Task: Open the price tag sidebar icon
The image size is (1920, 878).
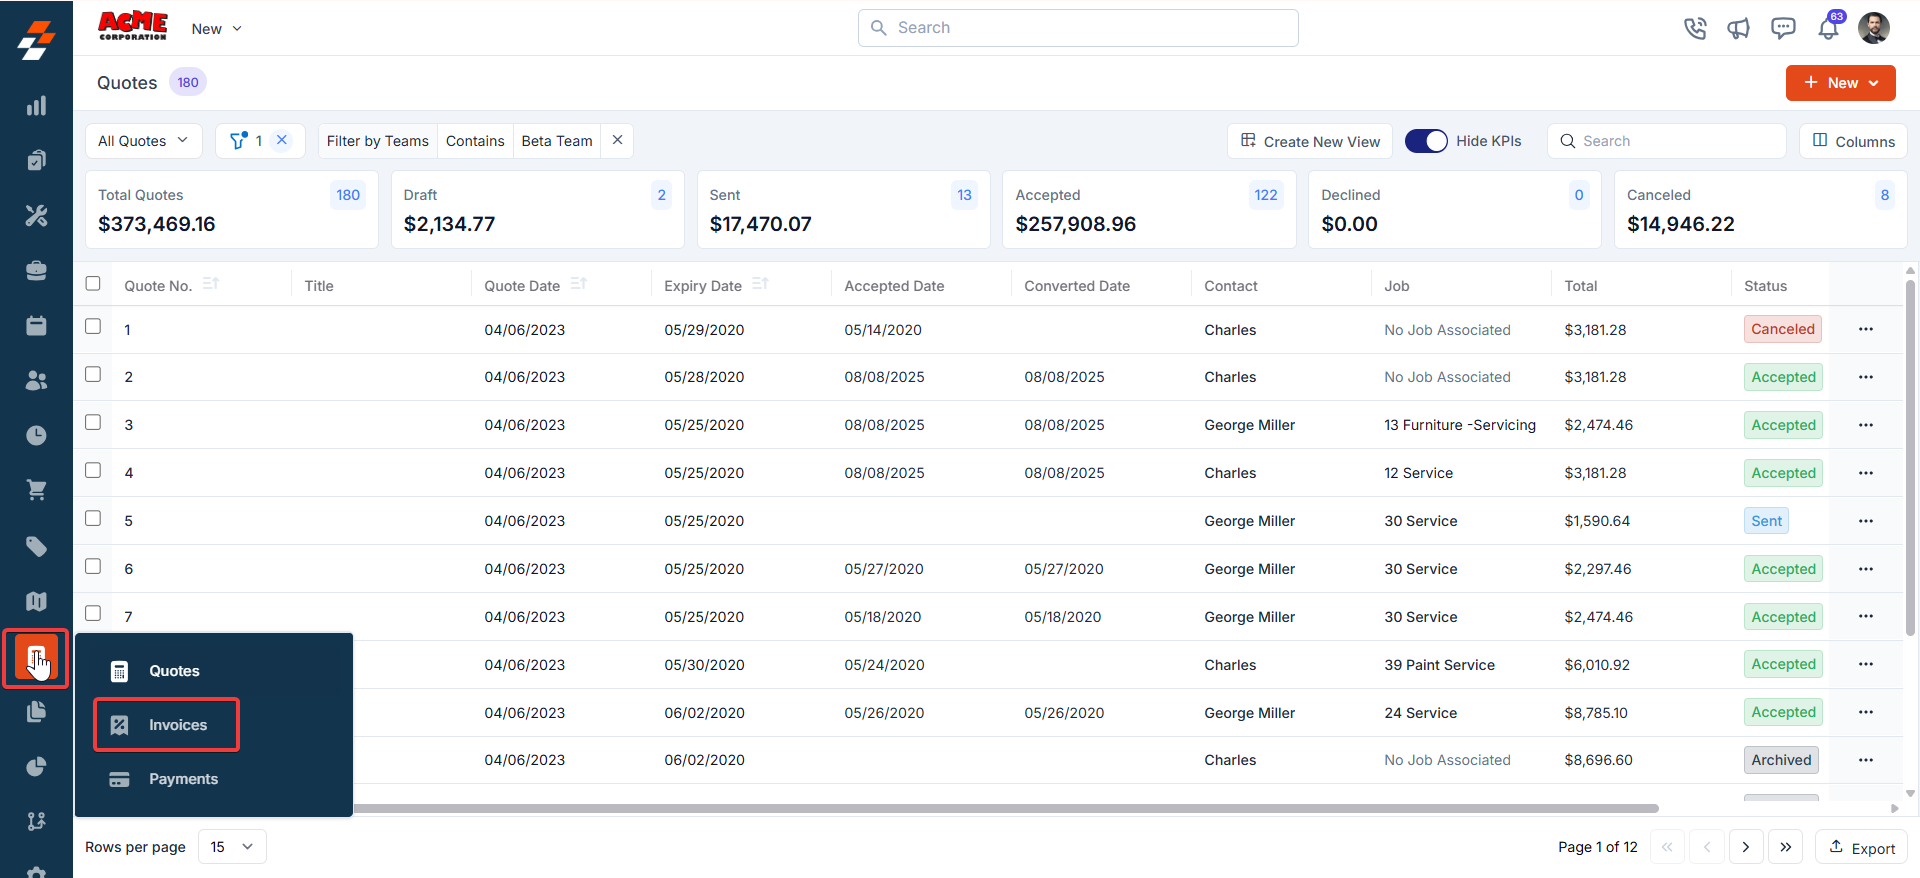Action: tap(36, 546)
